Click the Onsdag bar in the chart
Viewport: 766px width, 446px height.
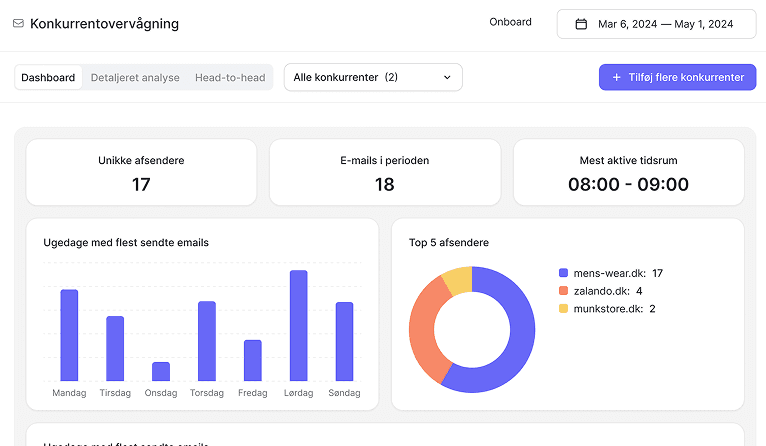click(x=161, y=371)
